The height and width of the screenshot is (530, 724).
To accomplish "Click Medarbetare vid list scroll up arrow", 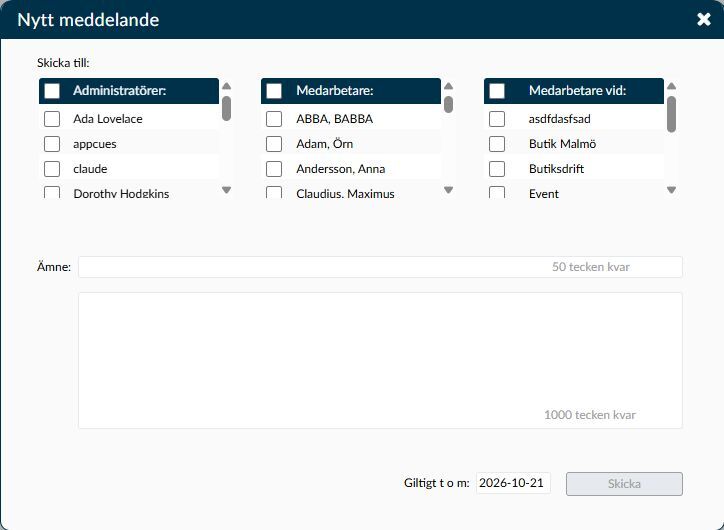I will (671, 86).
